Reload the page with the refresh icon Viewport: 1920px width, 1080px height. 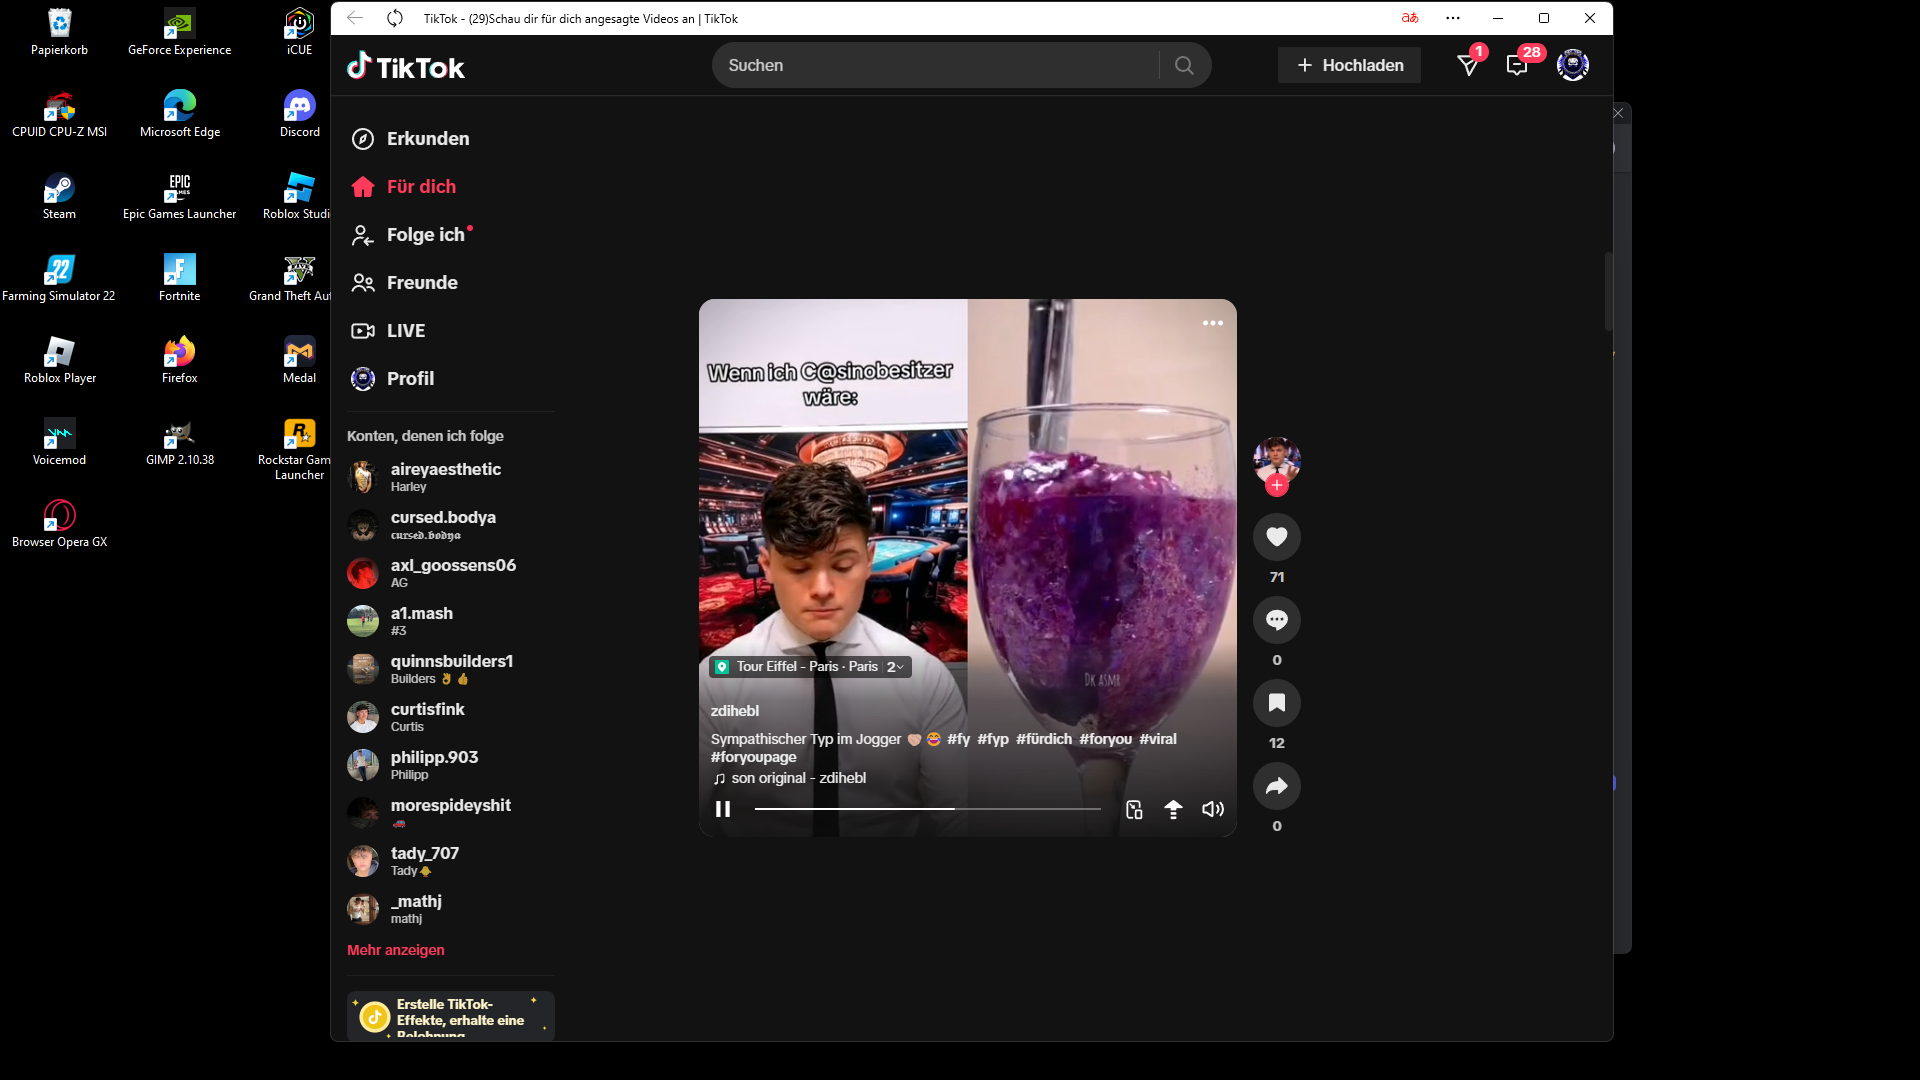pos(395,18)
